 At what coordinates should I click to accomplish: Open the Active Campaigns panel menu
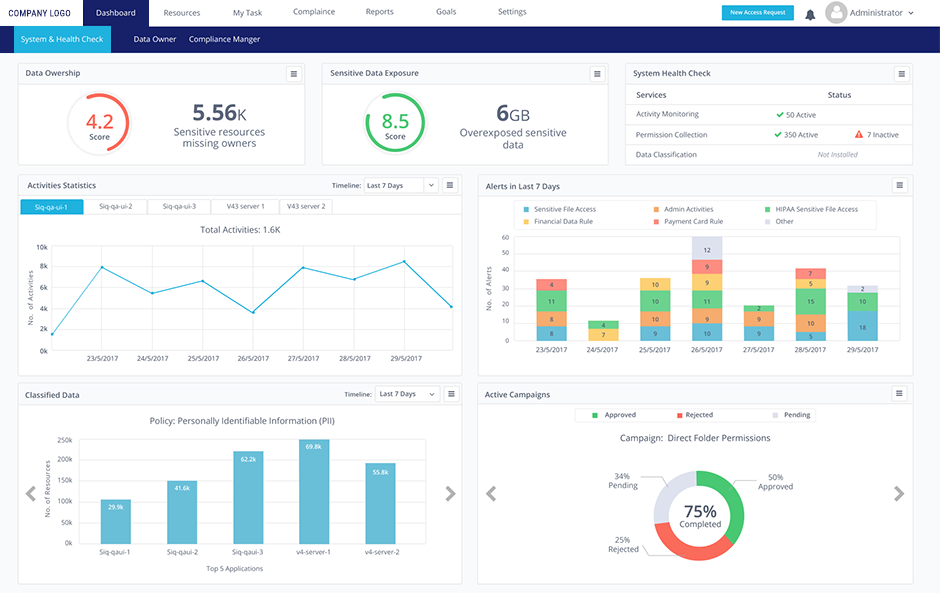coord(899,394)
